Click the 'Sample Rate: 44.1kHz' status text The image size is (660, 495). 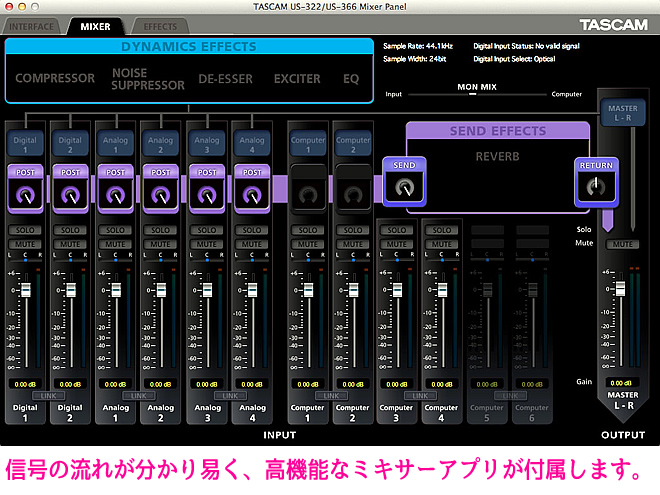click(418, 46)
